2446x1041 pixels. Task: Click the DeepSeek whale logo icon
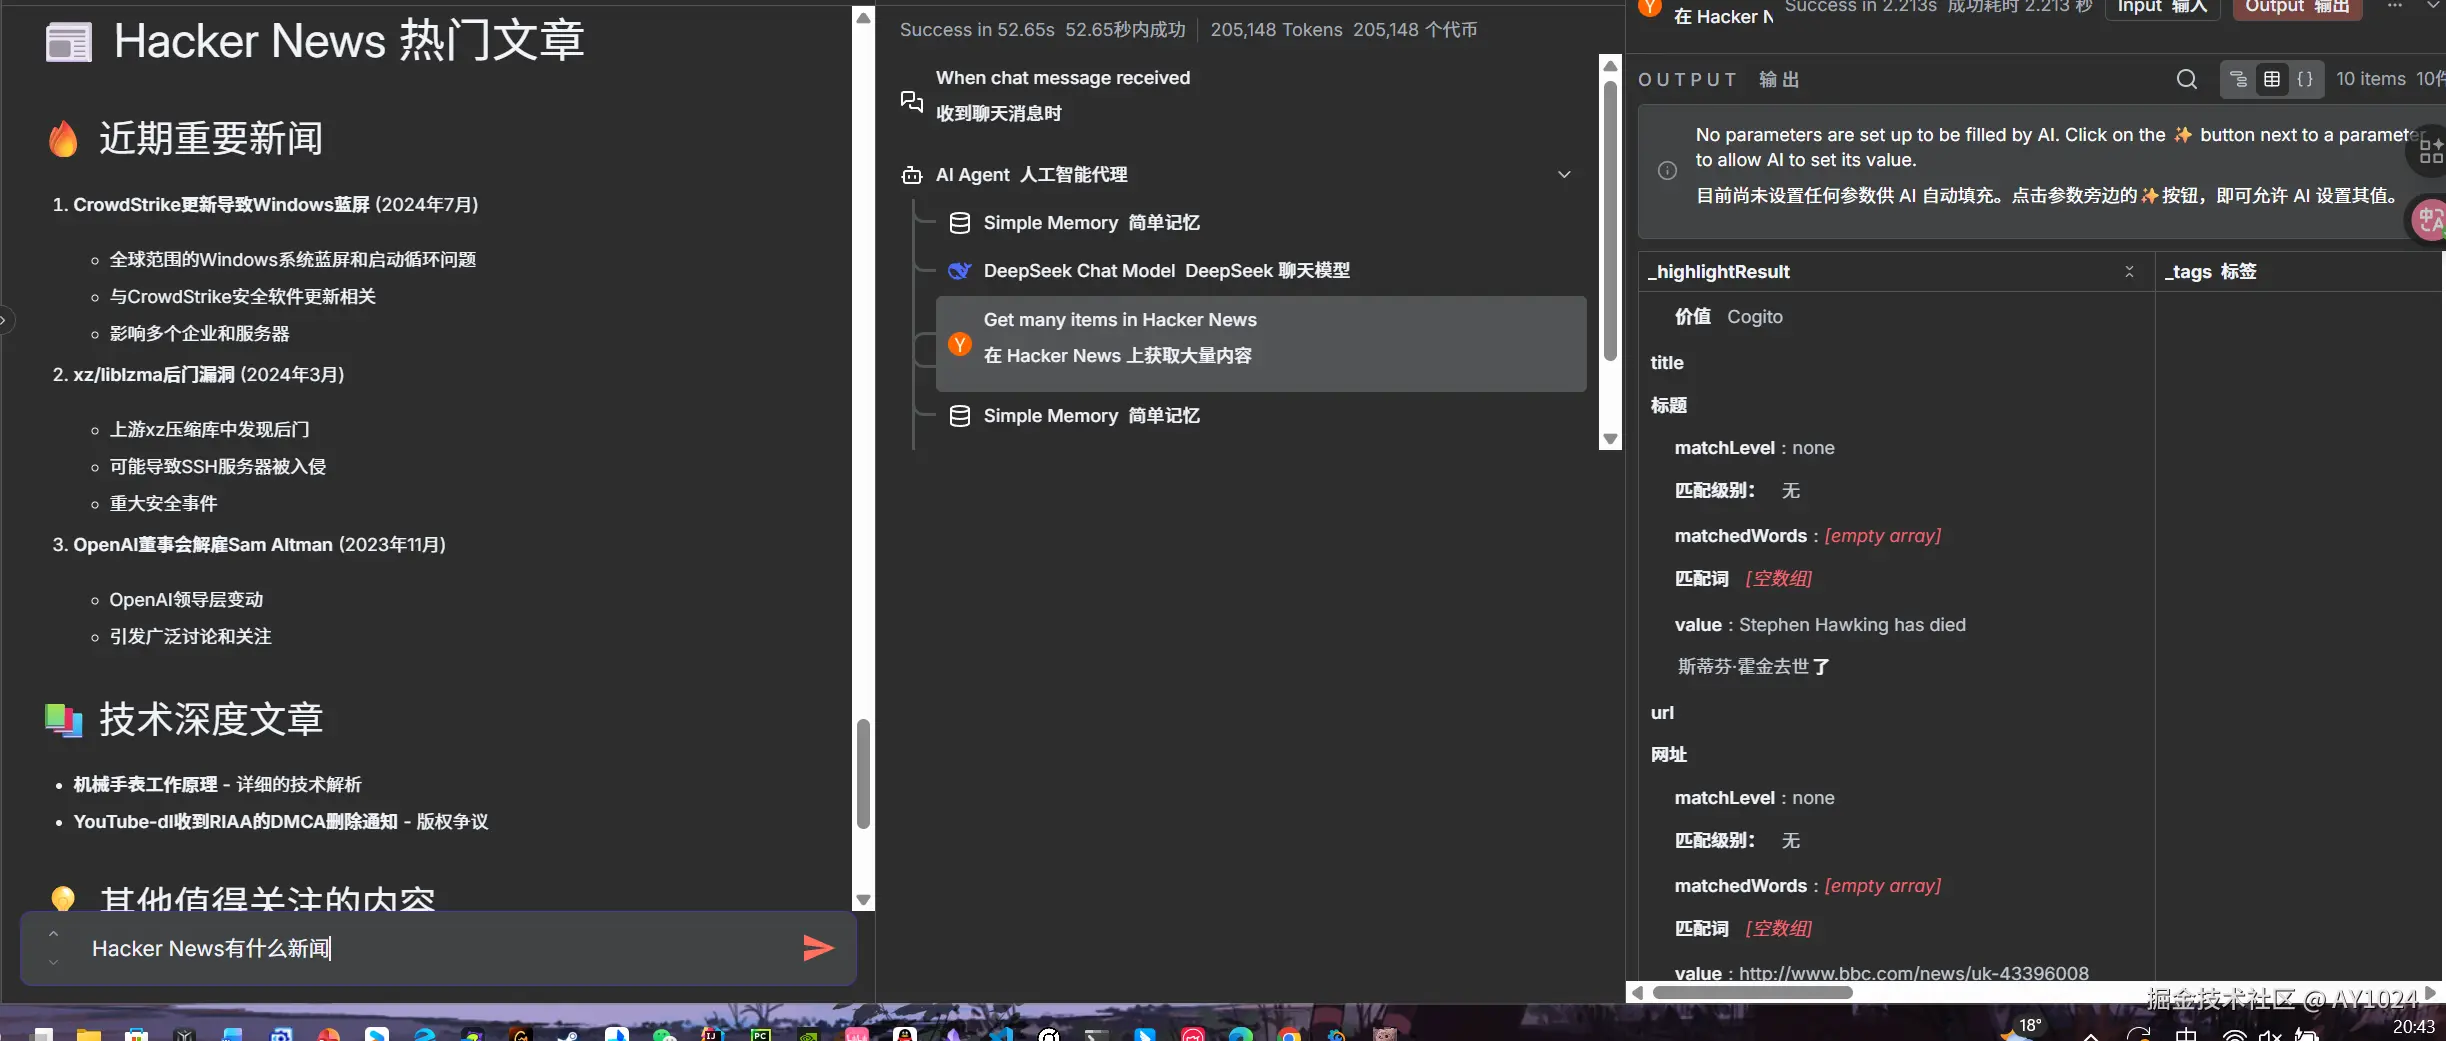(959, 271)
